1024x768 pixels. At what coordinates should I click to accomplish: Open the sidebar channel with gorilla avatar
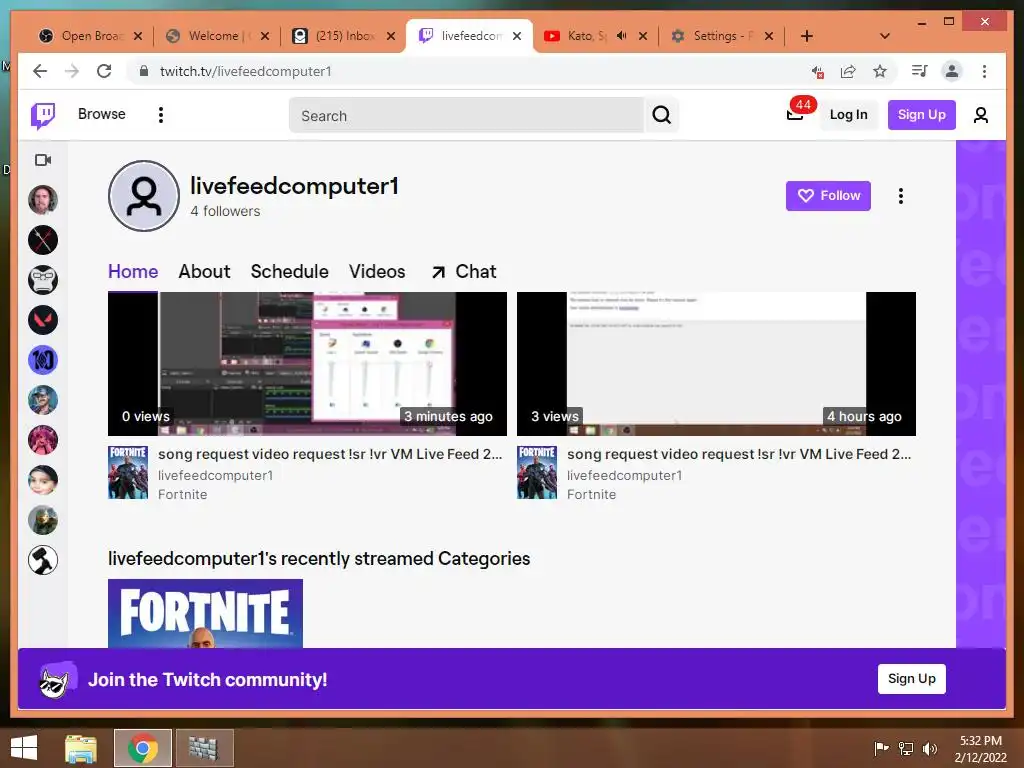(43, 280)
